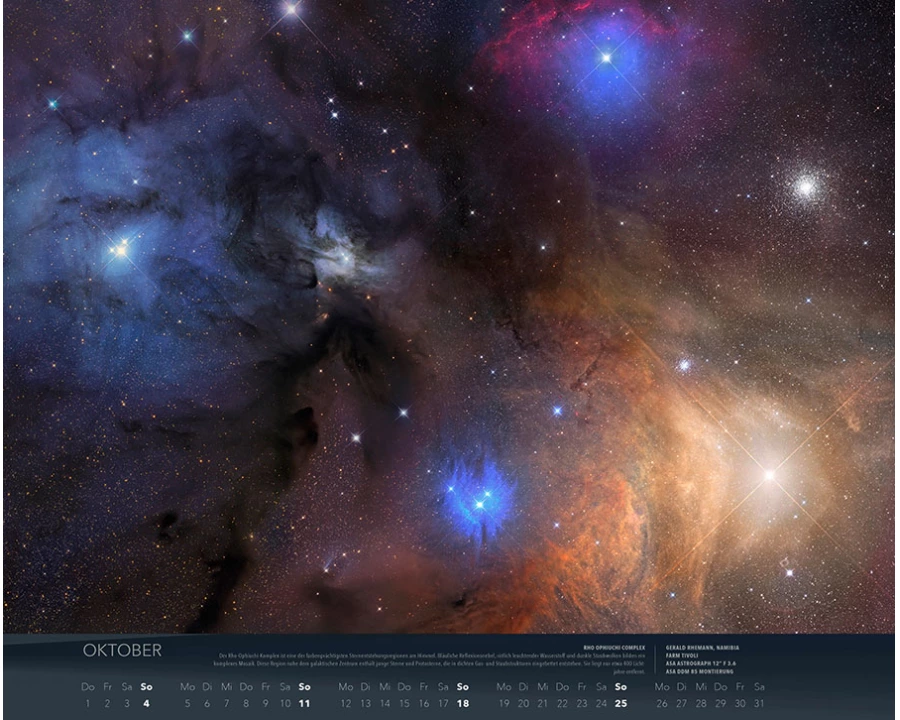Click date 1 in the calendar
This screenshot has height=720, width=900.
88,703
